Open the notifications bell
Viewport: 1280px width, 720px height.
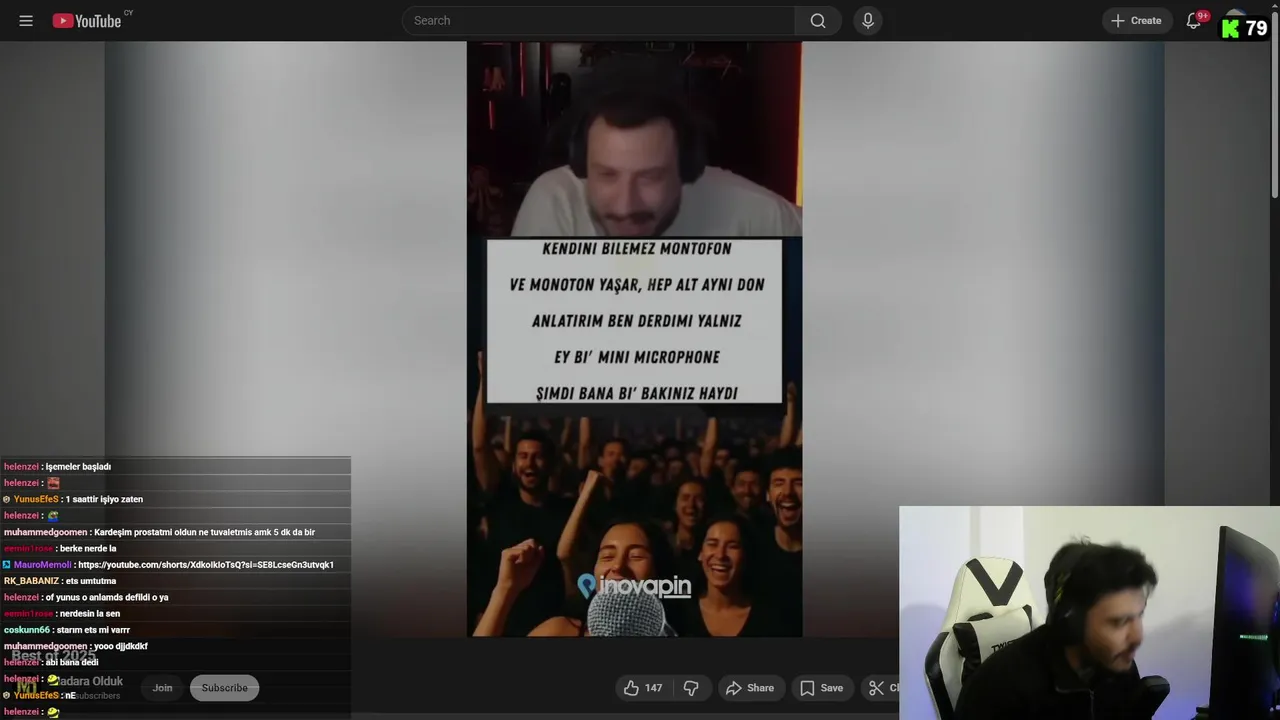click(1193, 20)
